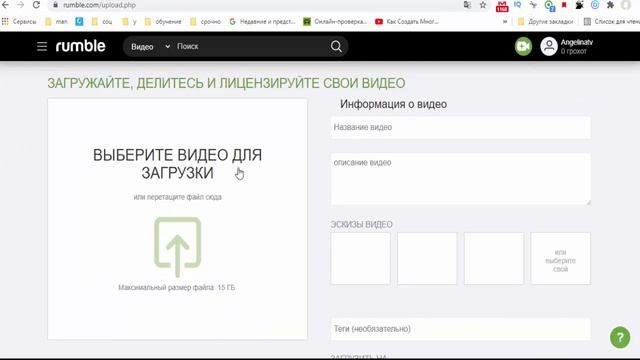This screenshot has height=360, width=640.
Task: Open the срочно bookmarks folder
Action: click(x=205, y=22)
